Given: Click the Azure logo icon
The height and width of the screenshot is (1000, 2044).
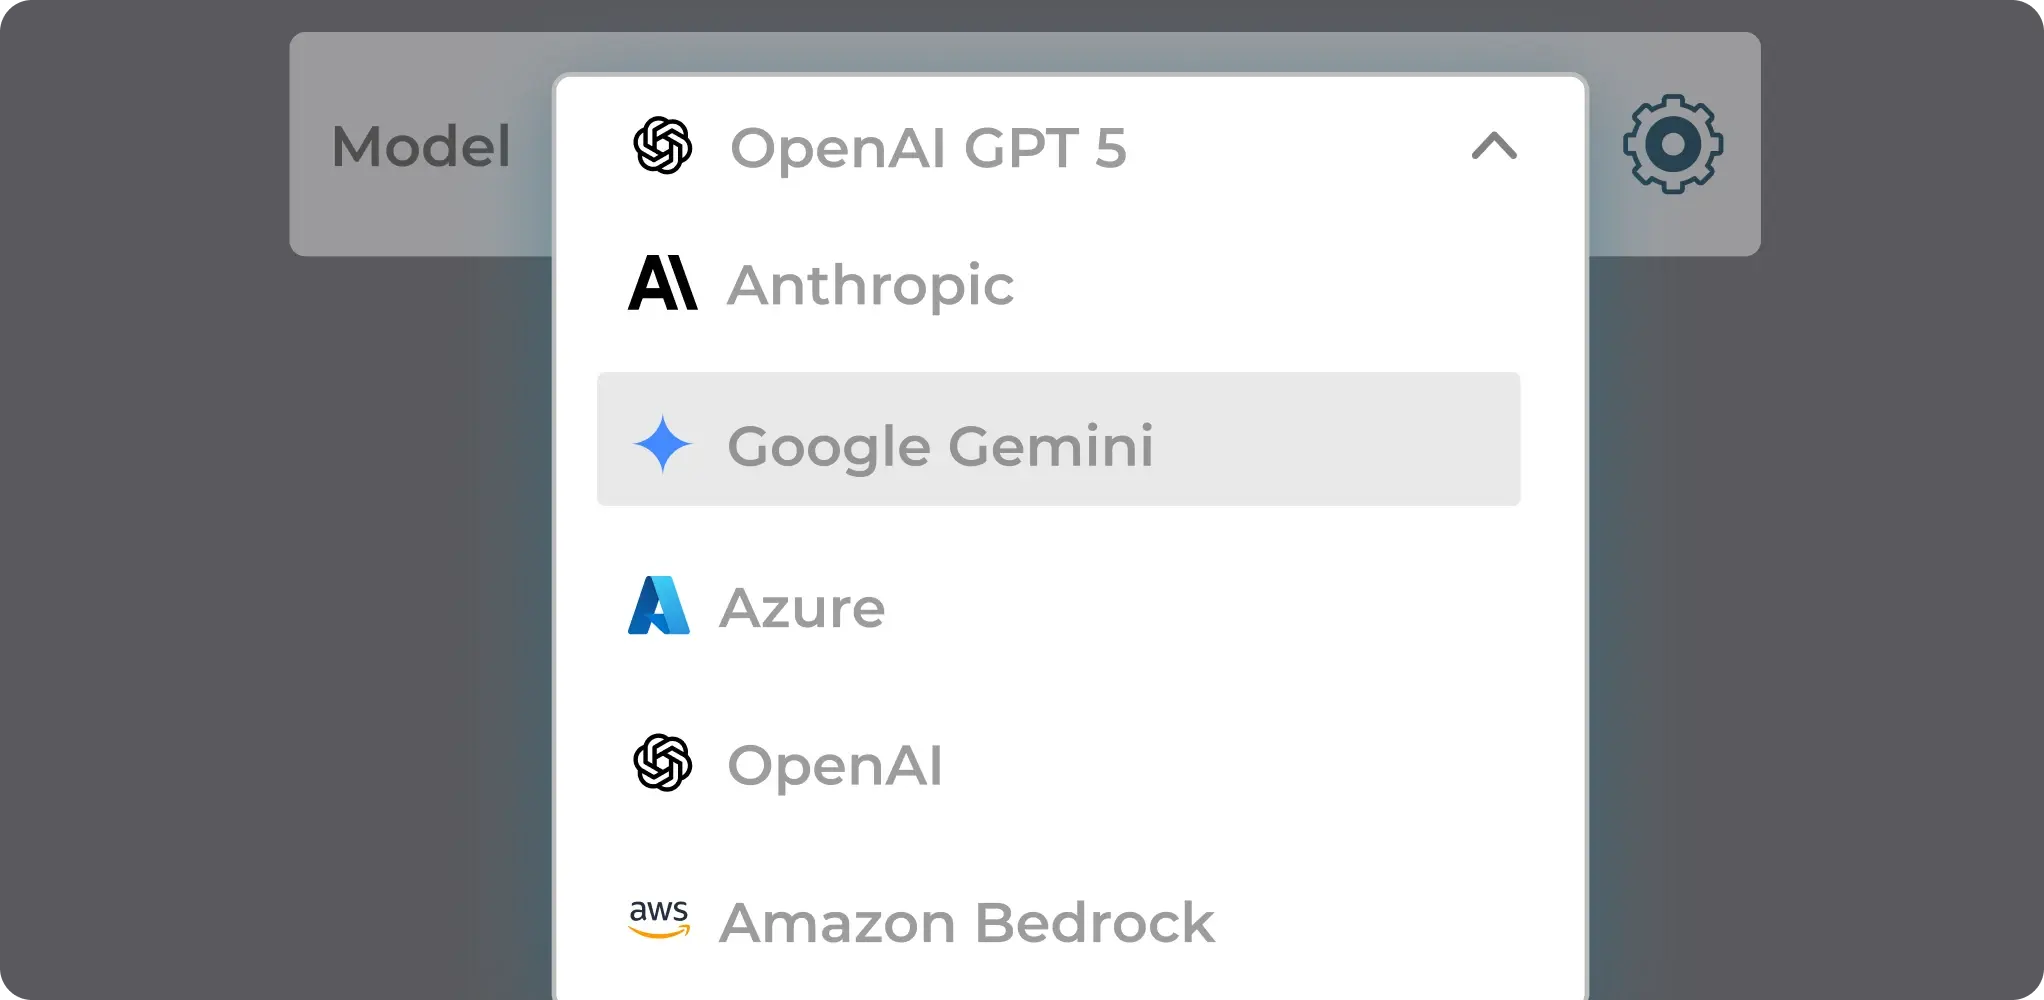Looking at the screenshot, I should coord(658,605).
